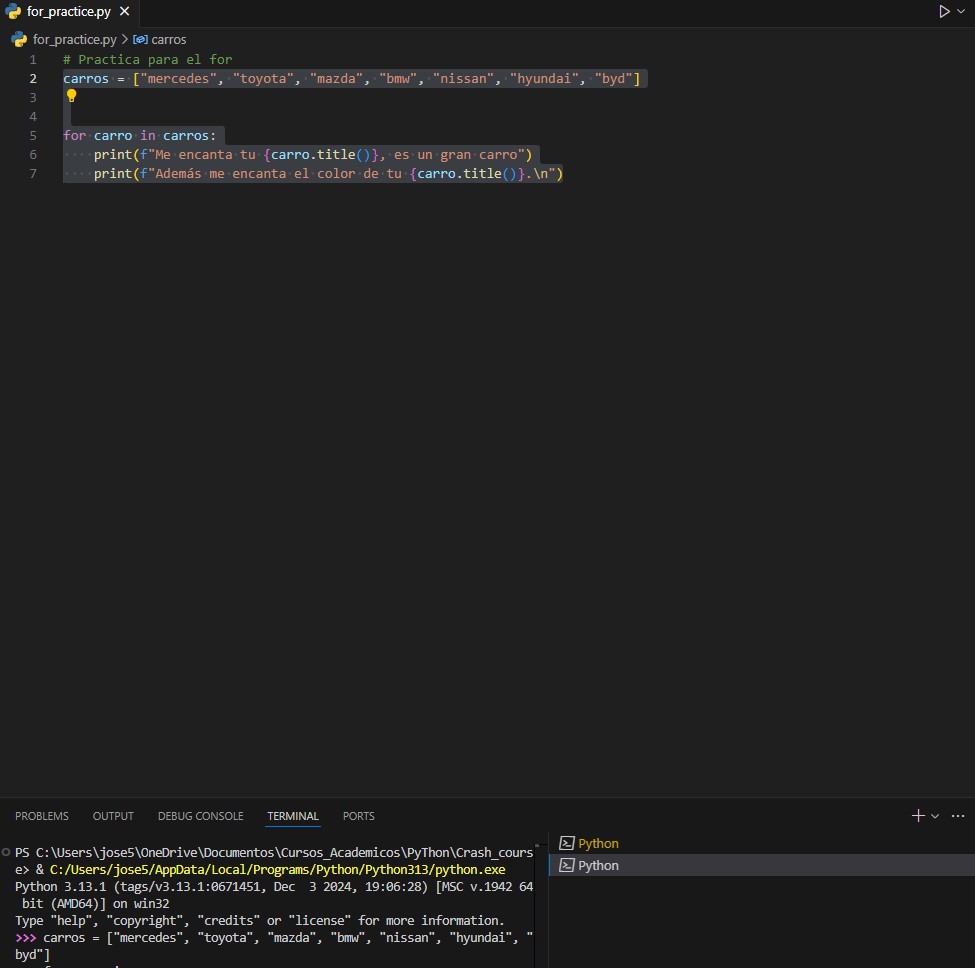The image size is (975, 968).
Task: Switch to the OUTPUT panel tab
Action: (x=113, y=816)
